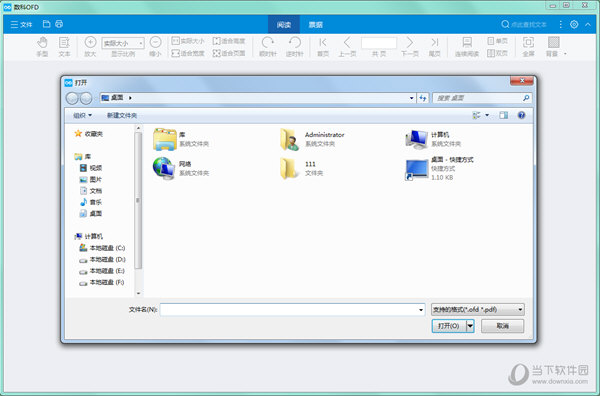Expand the filename history dropdown arrow

click(421, 310)
